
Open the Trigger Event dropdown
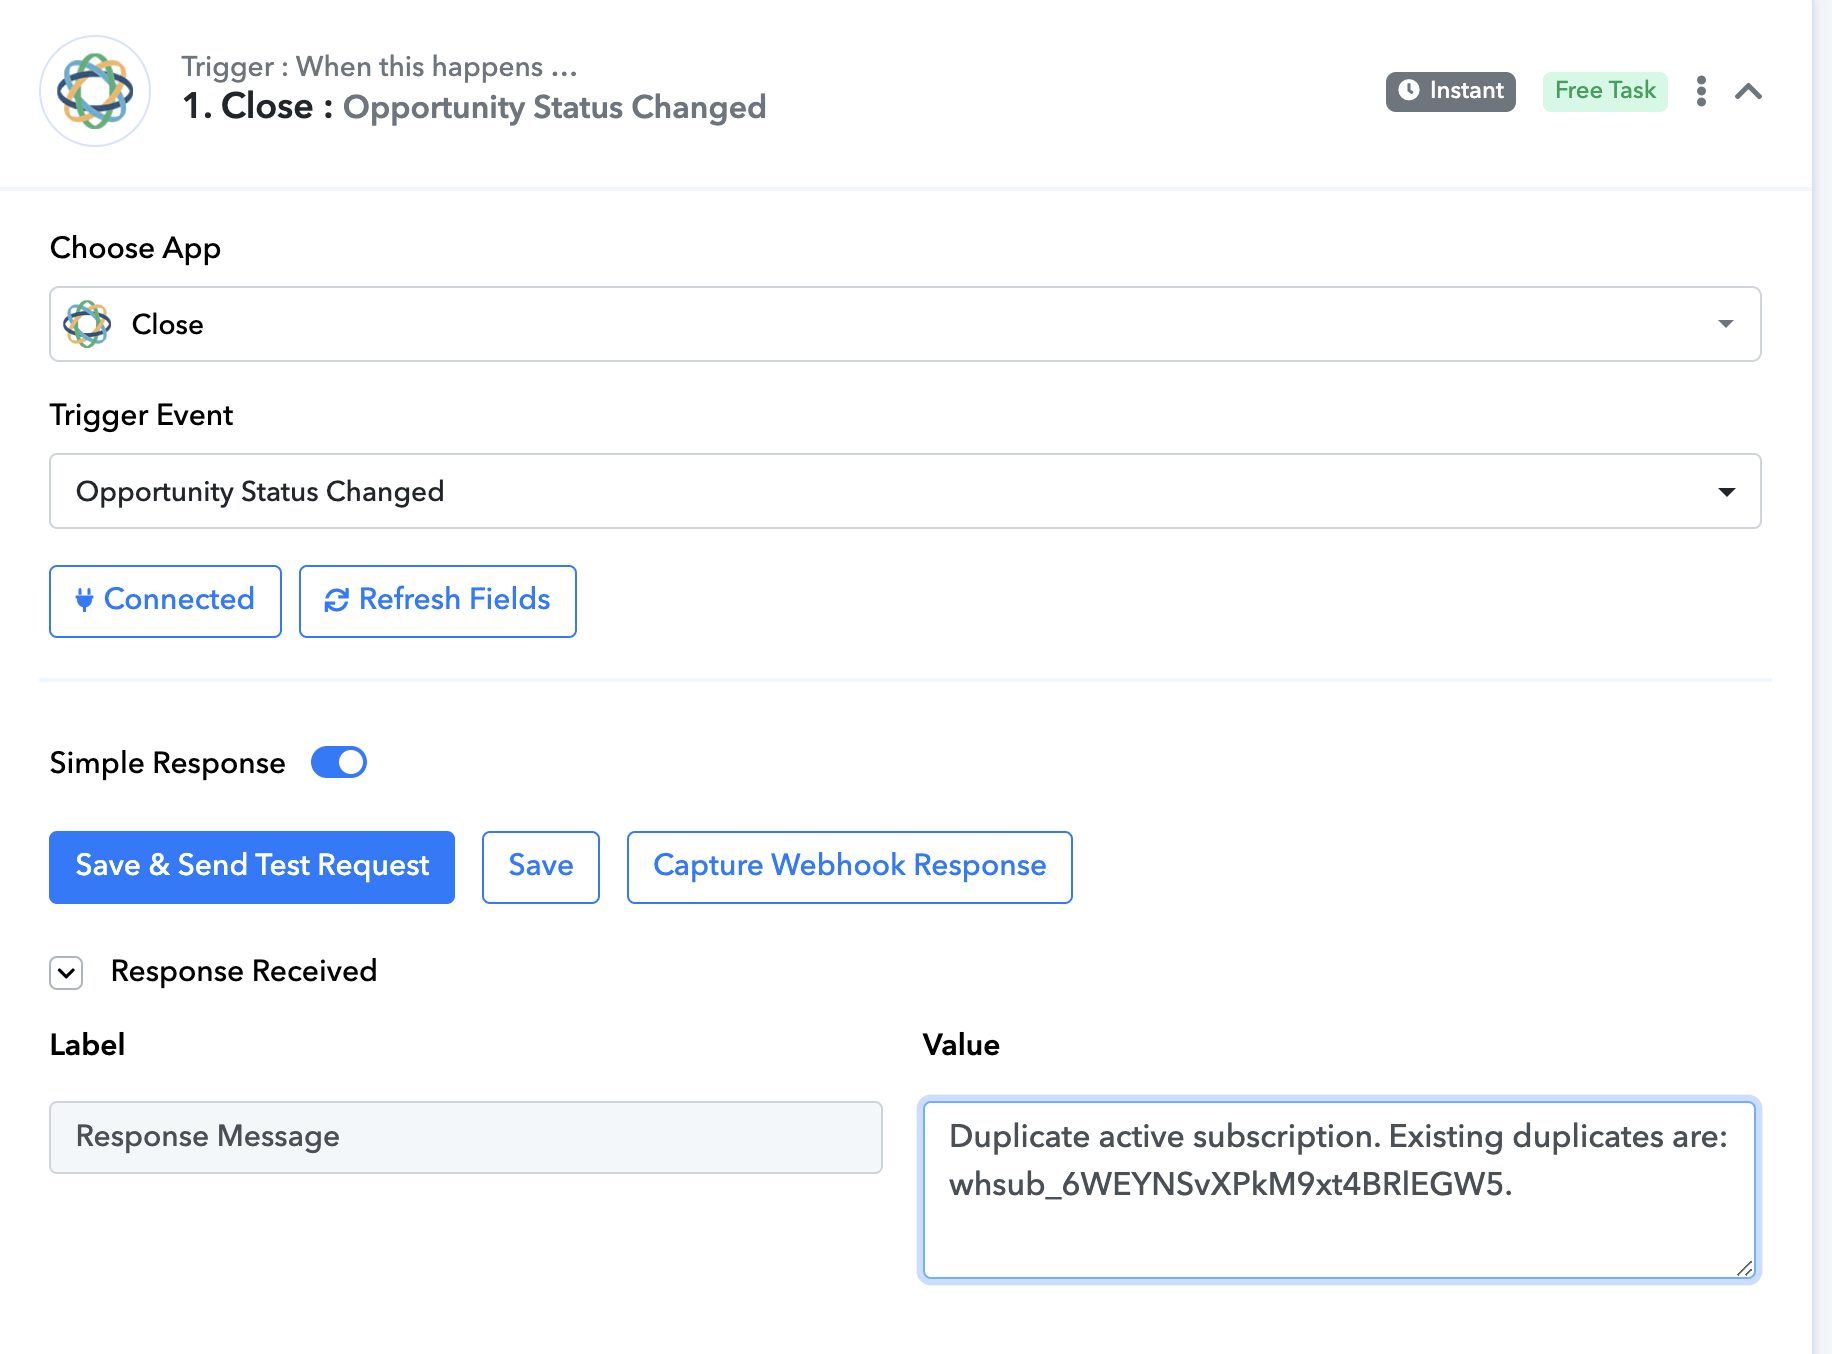905,491
